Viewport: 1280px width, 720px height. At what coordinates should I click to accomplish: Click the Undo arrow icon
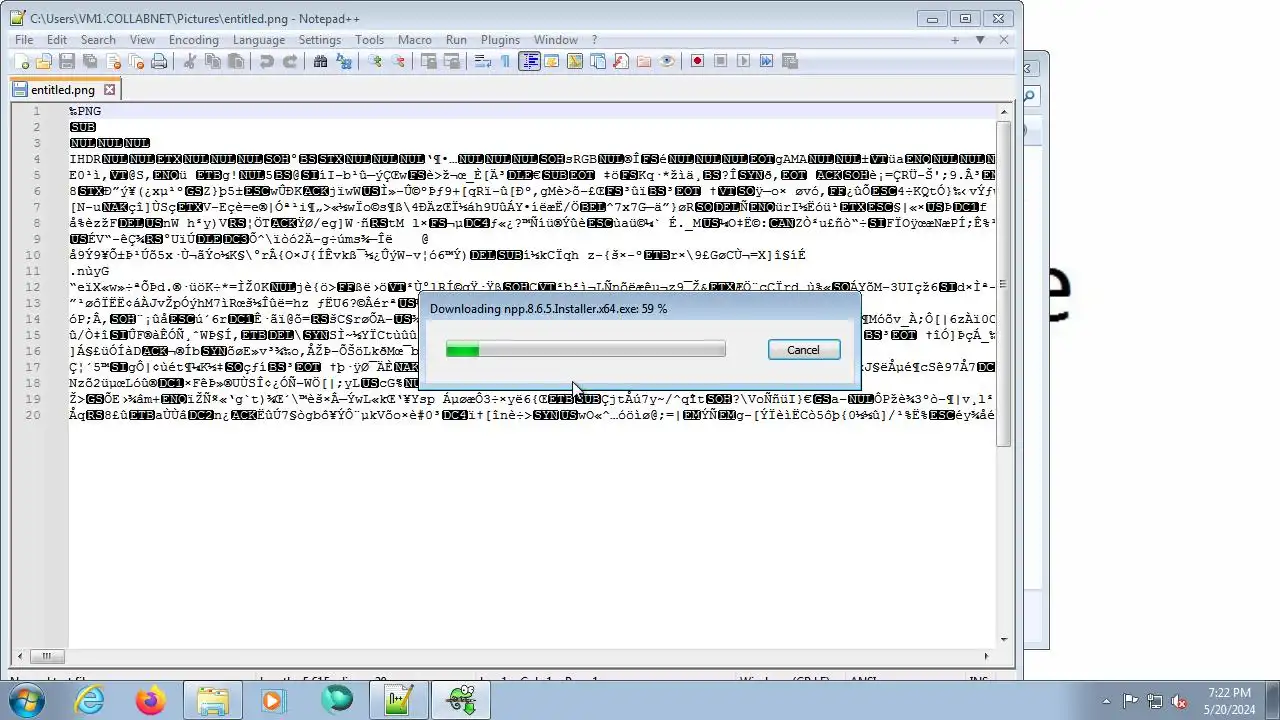(x=267, y=61)
